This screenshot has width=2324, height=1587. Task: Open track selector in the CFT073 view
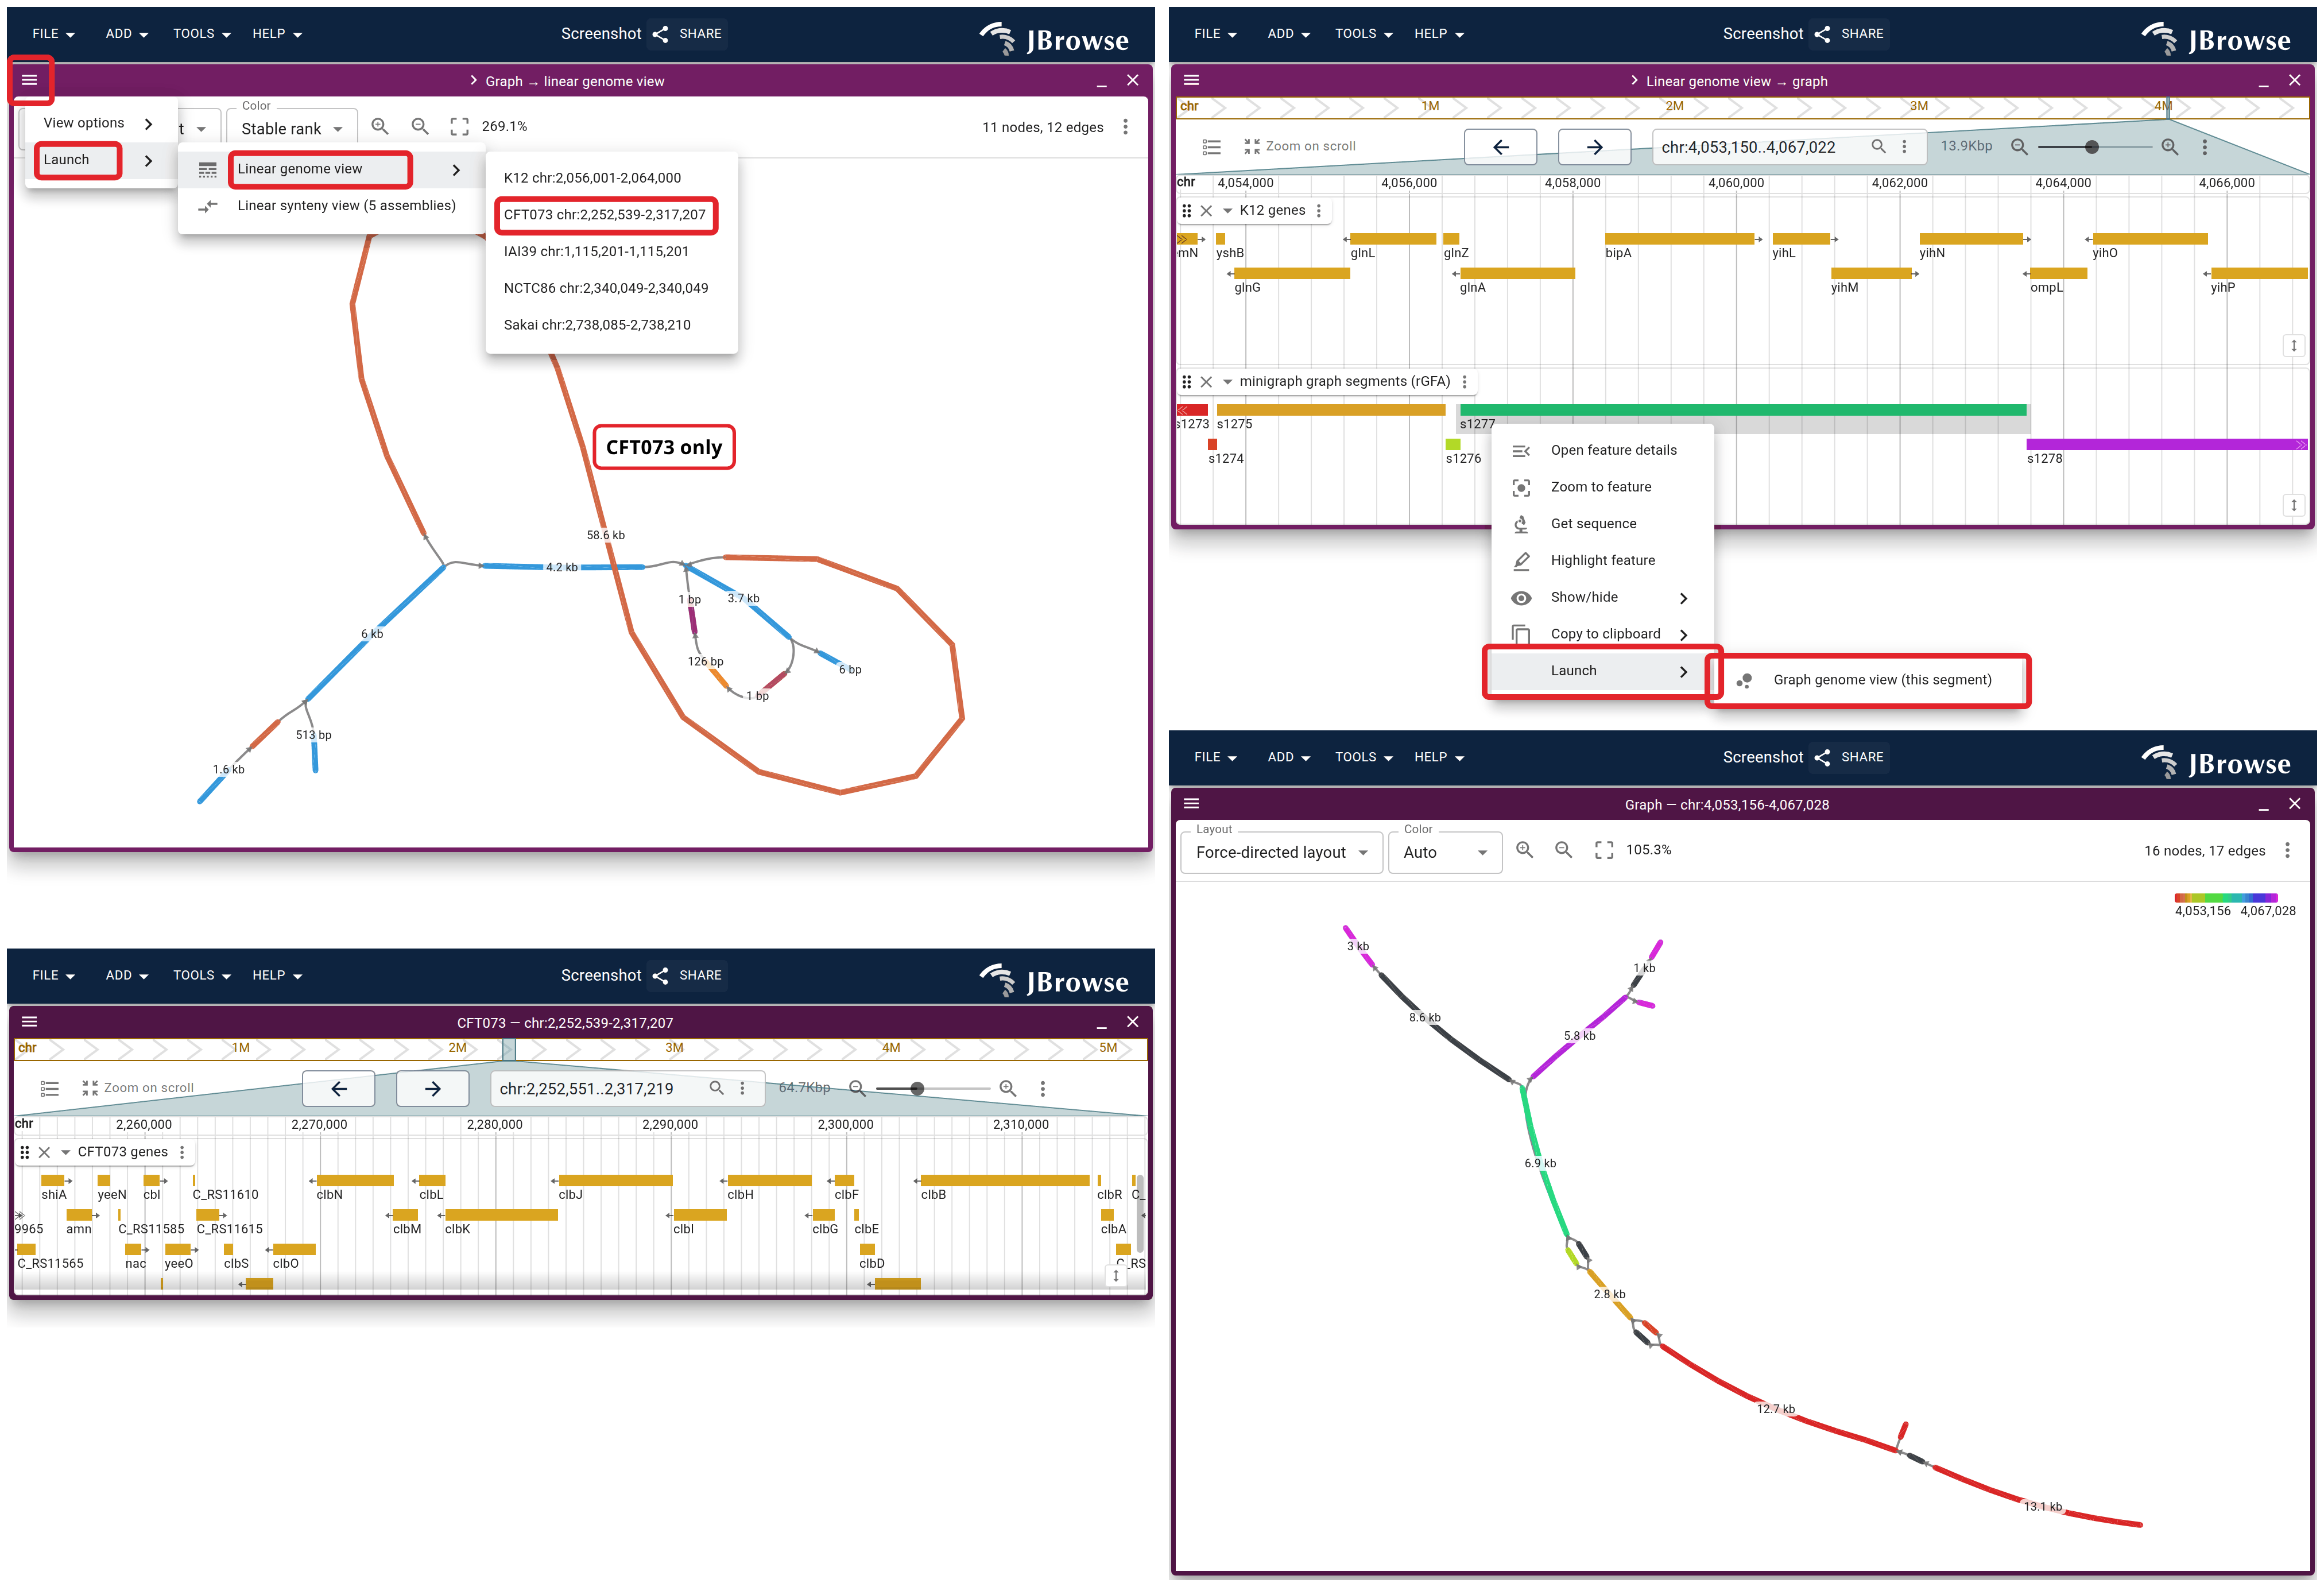point(49,1089)
